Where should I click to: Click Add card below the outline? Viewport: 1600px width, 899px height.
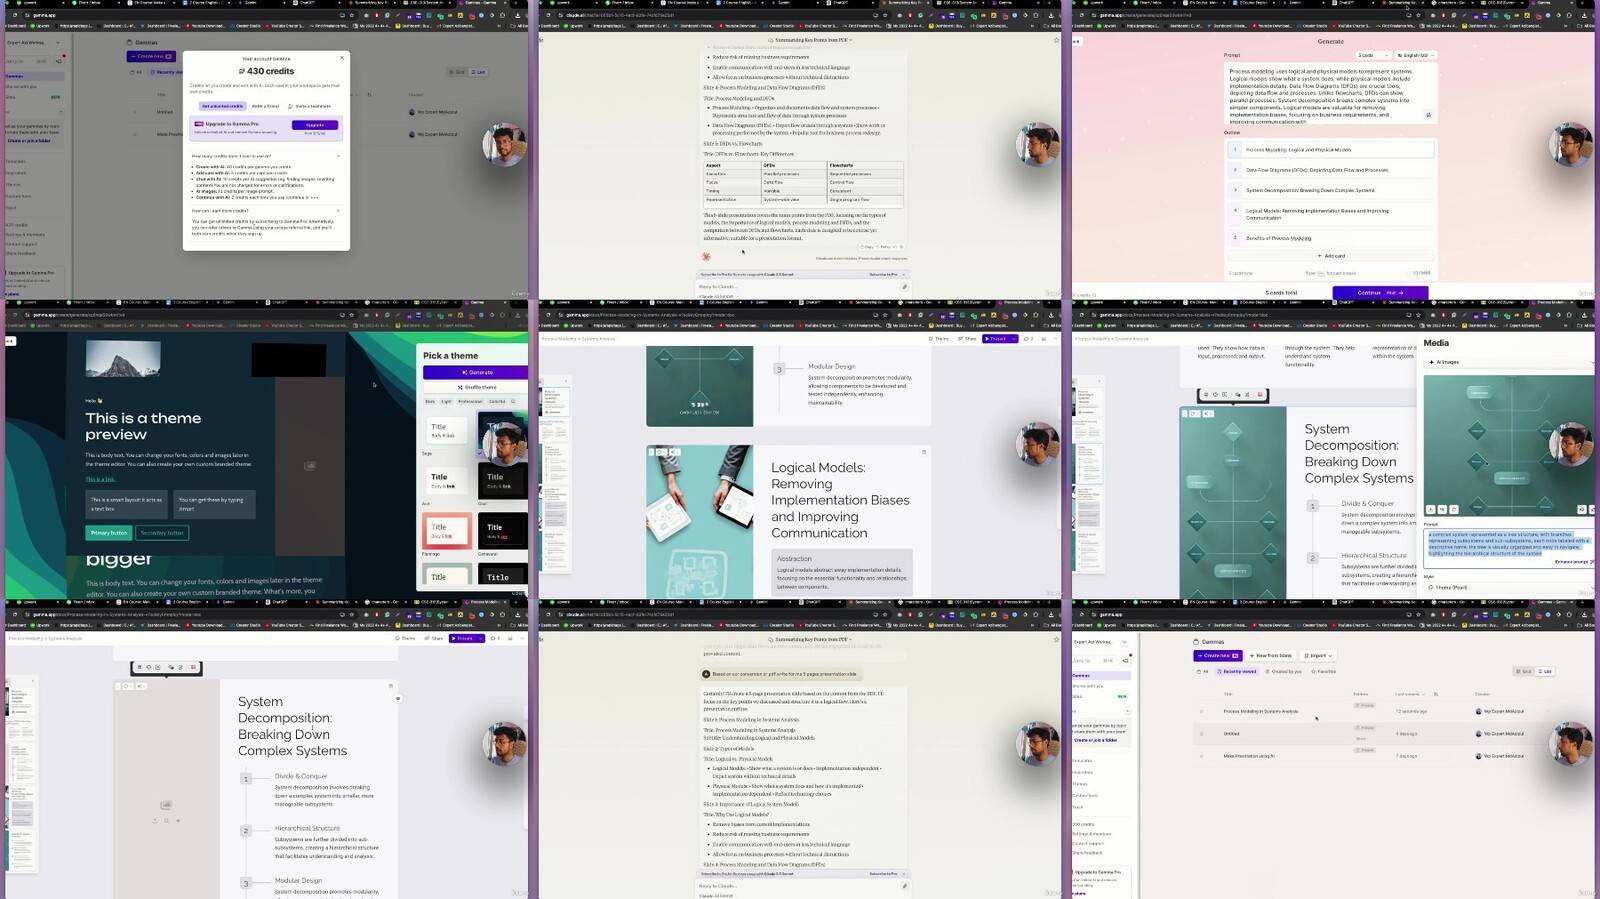coord(1331,256)
